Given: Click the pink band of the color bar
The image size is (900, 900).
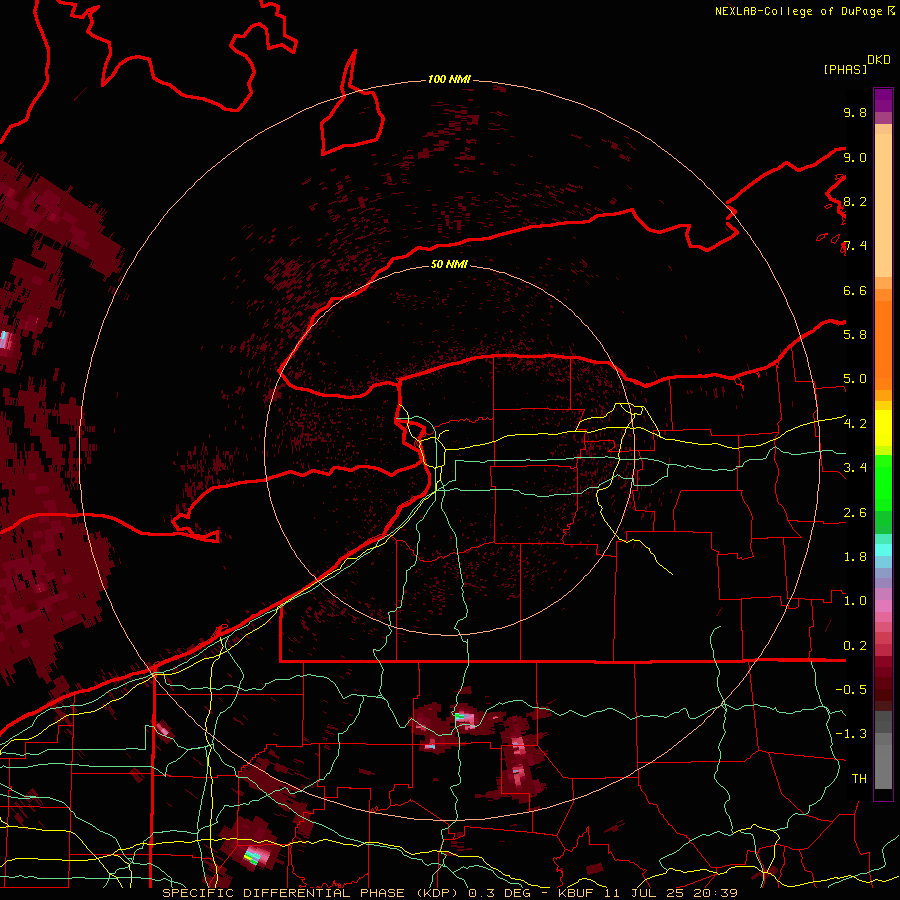Looking at the screenshot, I should coord(883,606).
